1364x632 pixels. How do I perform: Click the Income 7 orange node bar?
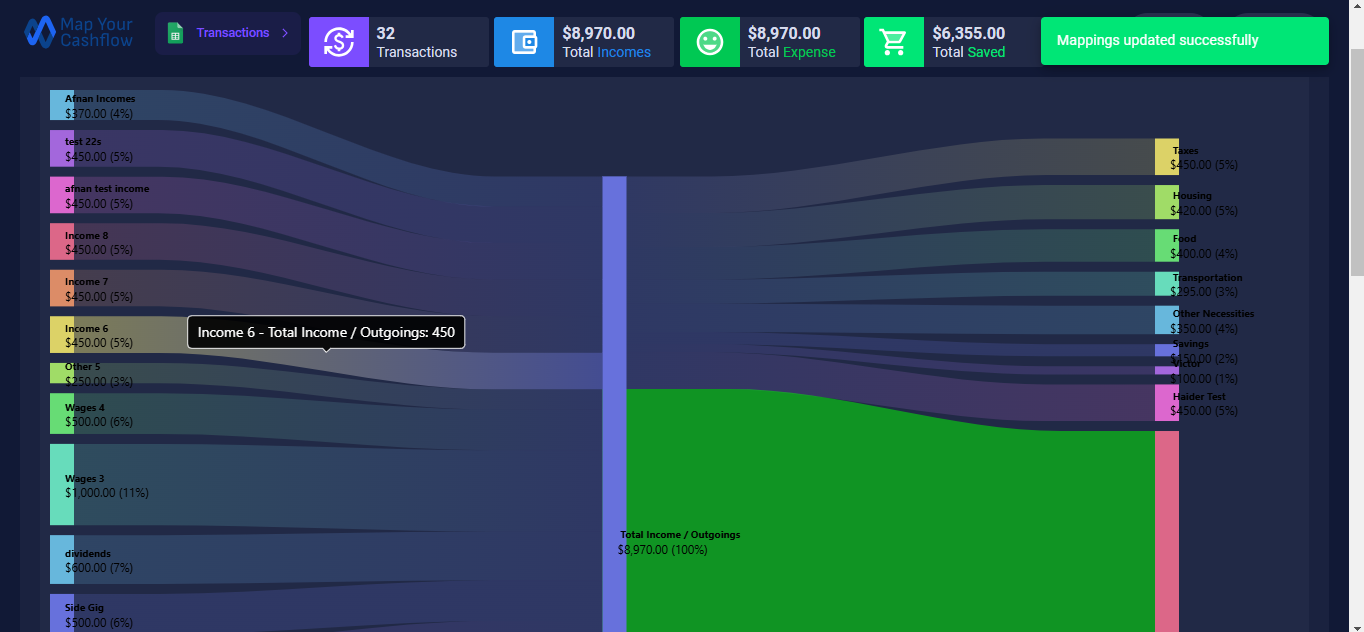(x=62, y=288)
